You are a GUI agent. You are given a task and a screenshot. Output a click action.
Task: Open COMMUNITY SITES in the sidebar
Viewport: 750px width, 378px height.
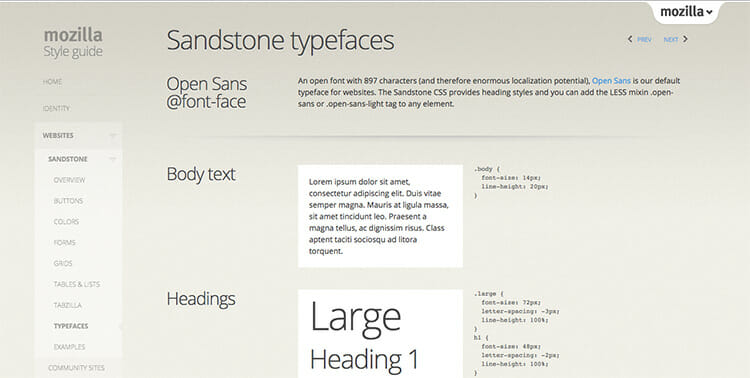point(76,368)
